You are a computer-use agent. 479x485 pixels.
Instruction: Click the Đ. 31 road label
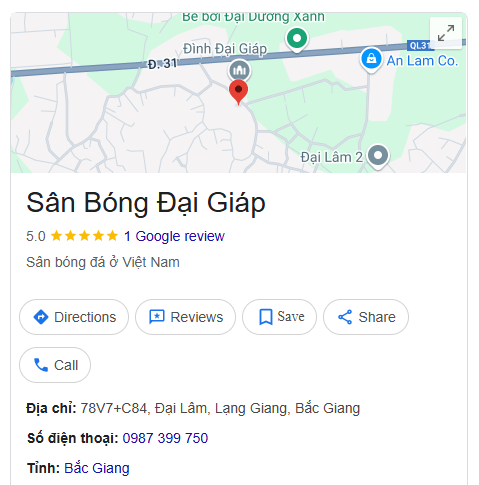tap(162, 63)
